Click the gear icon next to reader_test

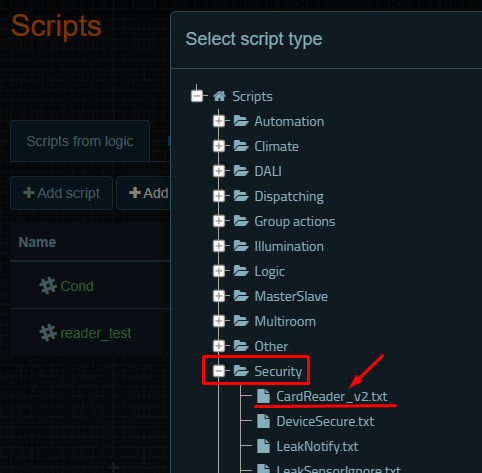point(48,333)
